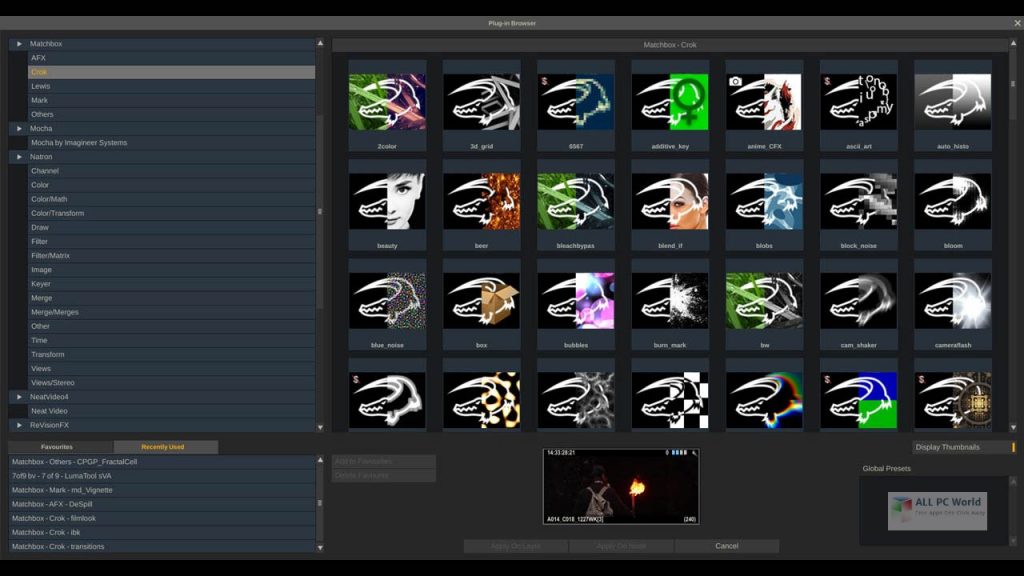Choose the blend_if shader thumbnail

[670, 201]
